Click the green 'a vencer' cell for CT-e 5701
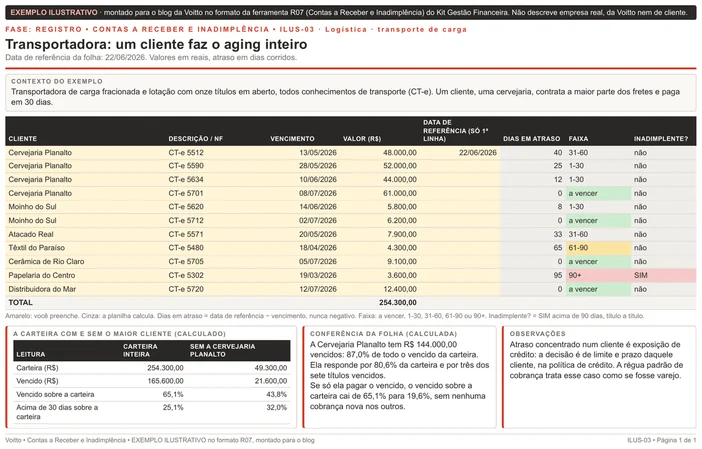The image size is (702, 449). coord(599,193)
